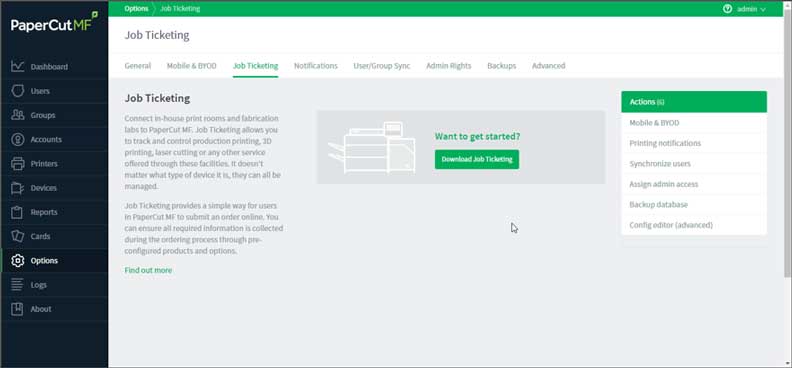Open Reports in the sidebar menu
The image size is (792, 368).
point(54,212)
